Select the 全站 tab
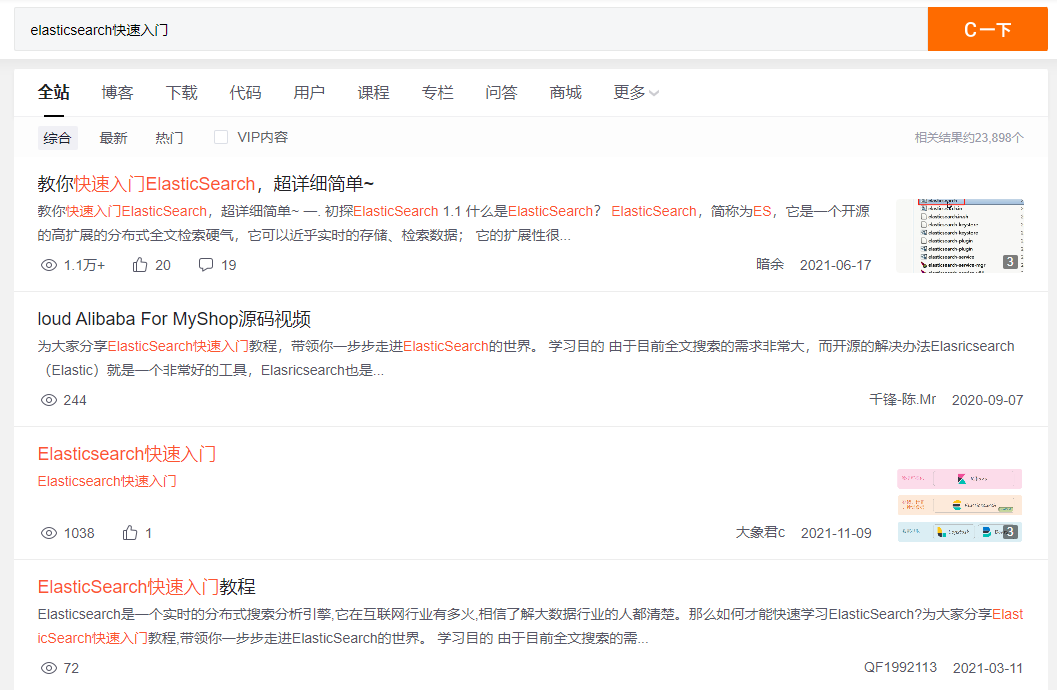The height and width of the screenshot is (690, 1057). pos(53,92)
